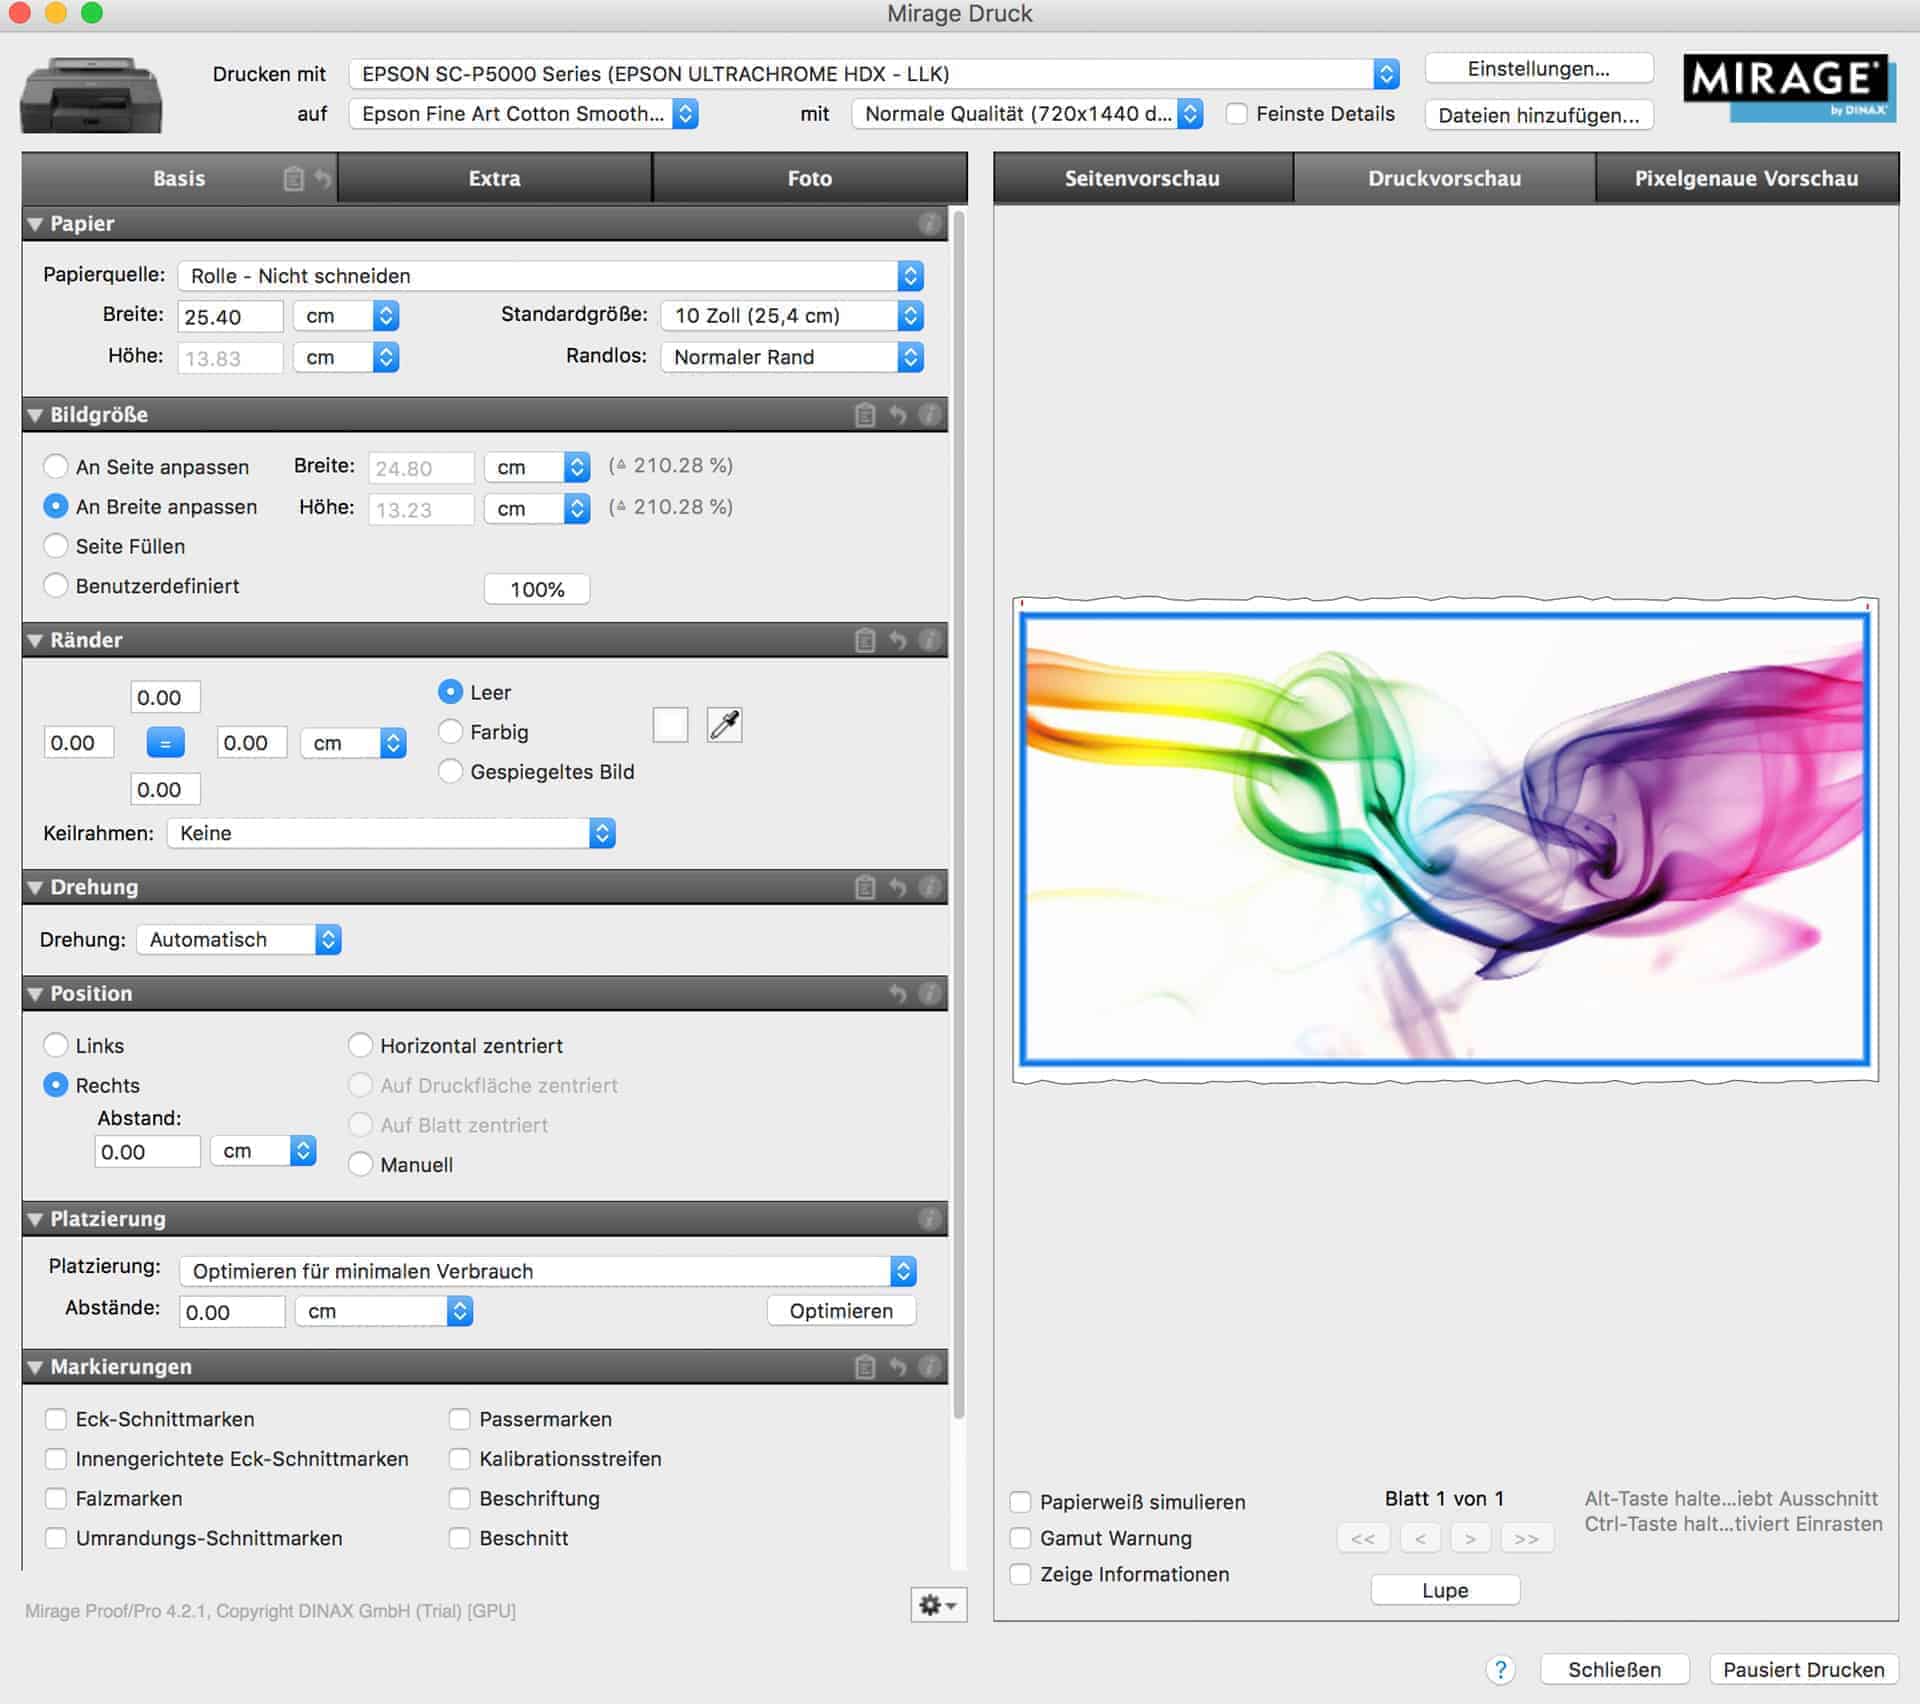1920x1704 pixels.
Task: Collapse the Ränder section triangle
Action: tap(35, 640)
